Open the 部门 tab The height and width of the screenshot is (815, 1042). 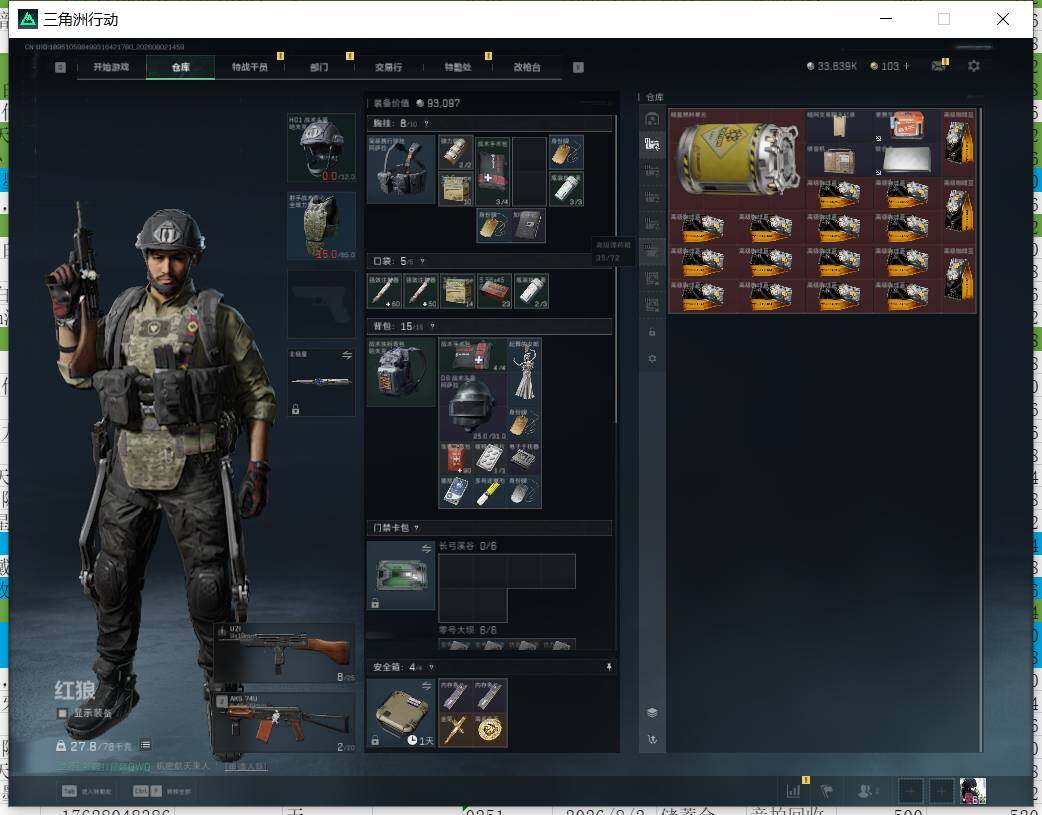click(x=319, y=67)
